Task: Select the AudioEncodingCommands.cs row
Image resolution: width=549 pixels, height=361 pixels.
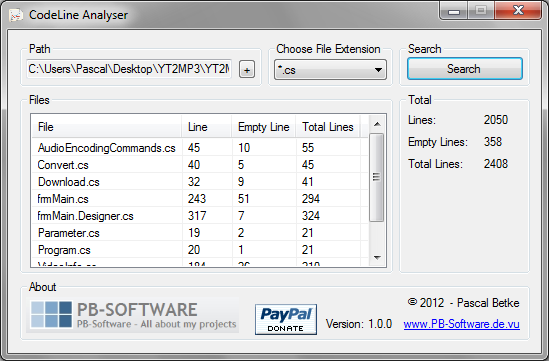Action: pos(200,148)
